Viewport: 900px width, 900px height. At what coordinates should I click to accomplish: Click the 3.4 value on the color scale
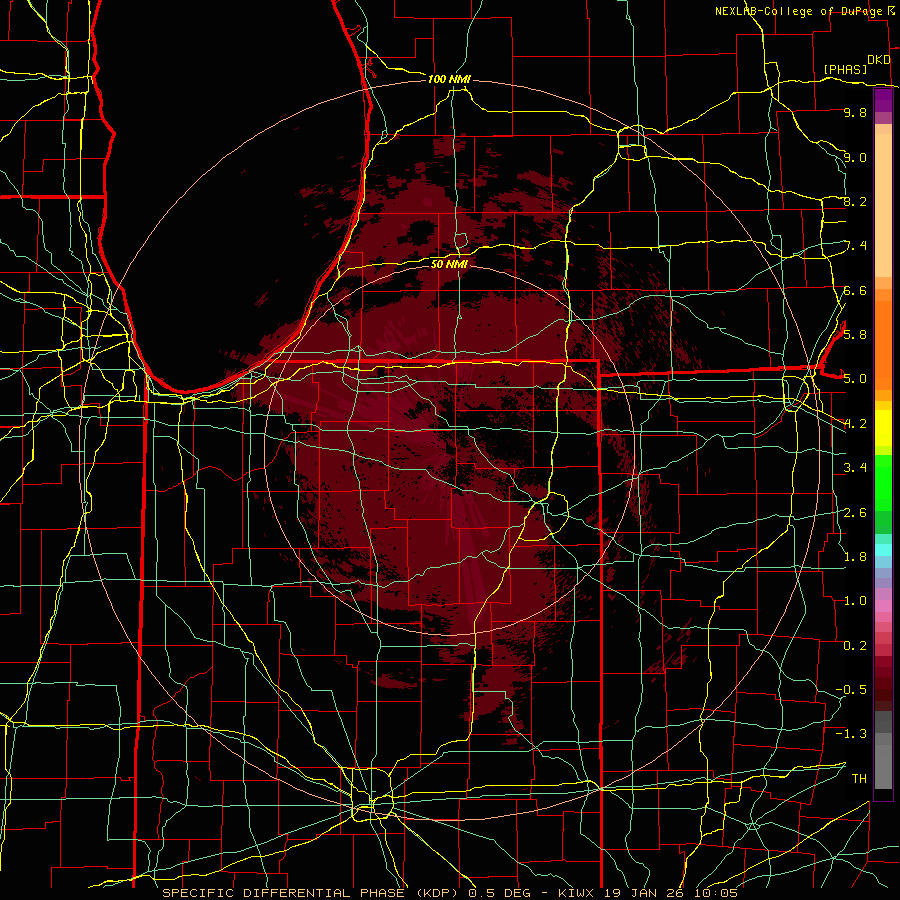[x=855, y=467]
